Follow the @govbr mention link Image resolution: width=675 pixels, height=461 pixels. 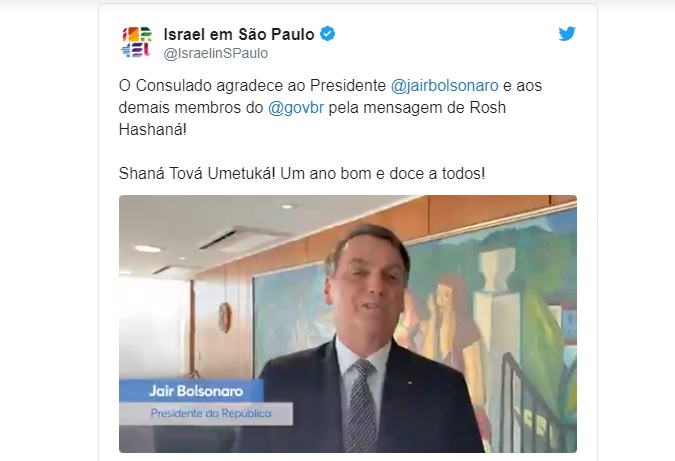(296, 108)
